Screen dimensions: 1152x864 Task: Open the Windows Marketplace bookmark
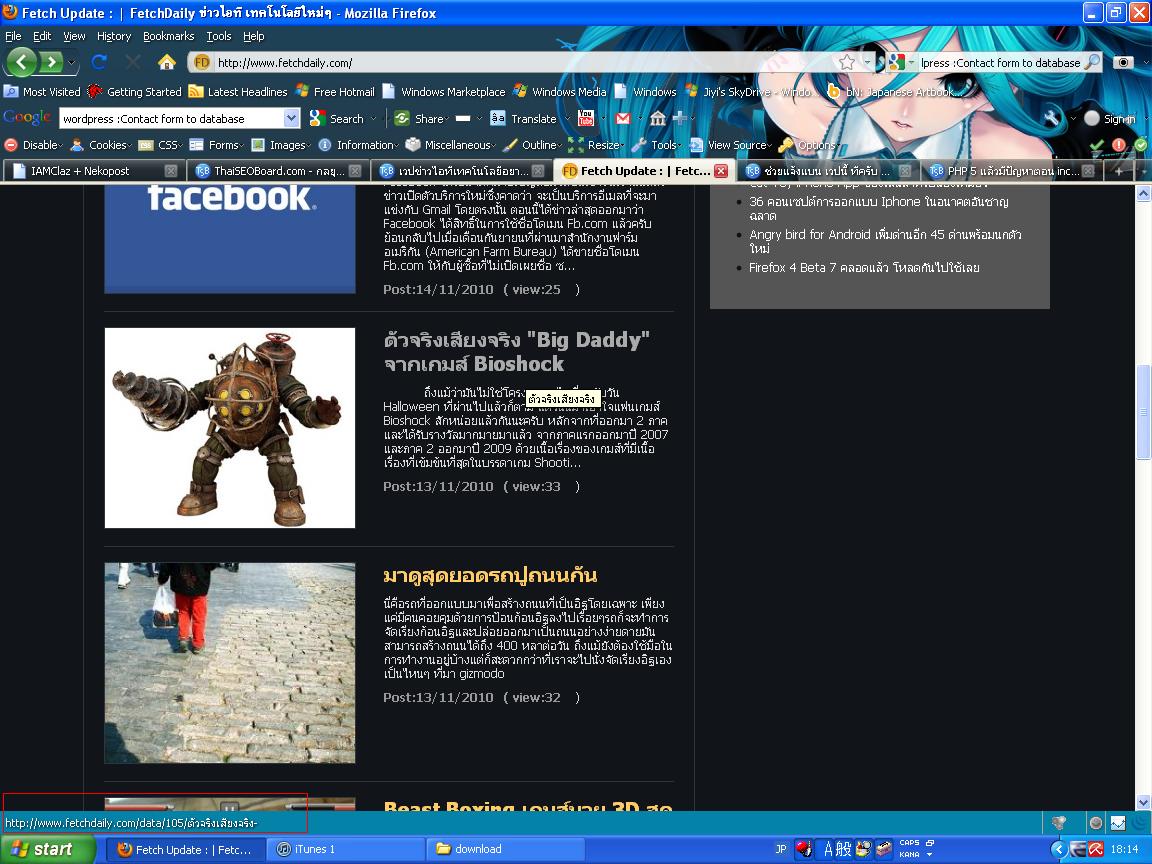(x=444, y=92)
